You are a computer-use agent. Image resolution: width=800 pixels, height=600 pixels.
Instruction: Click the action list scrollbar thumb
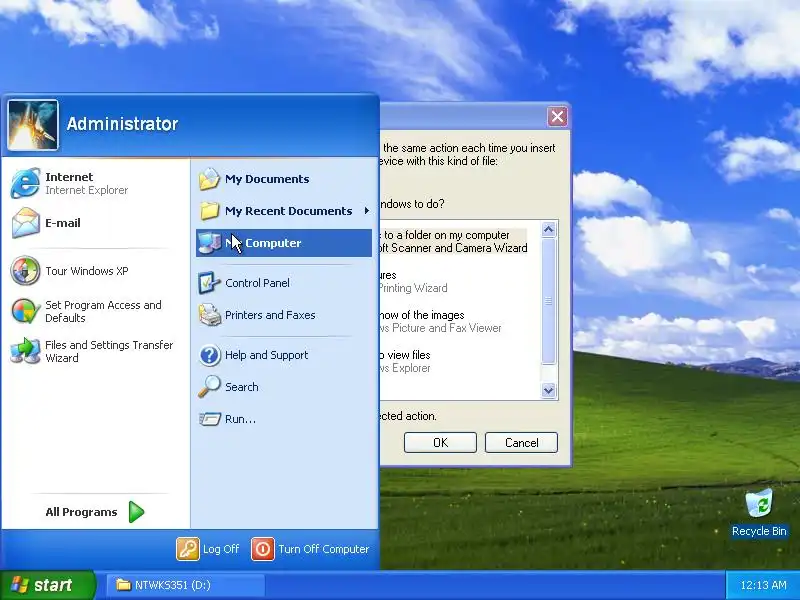click(548, 301)
